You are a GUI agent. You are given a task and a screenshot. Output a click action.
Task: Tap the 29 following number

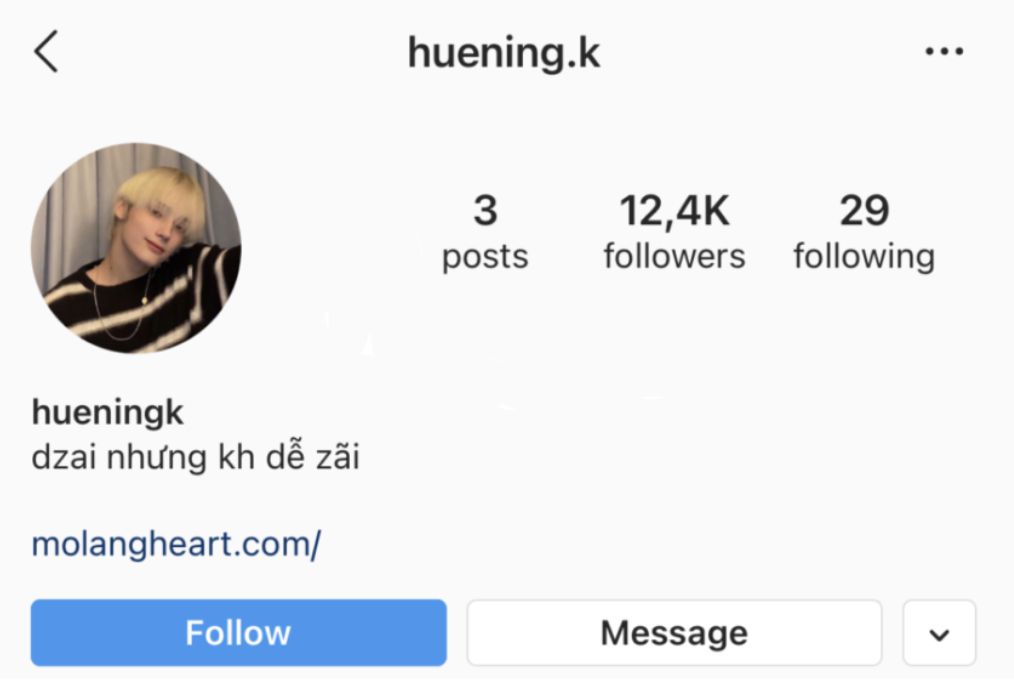(865, 210)
